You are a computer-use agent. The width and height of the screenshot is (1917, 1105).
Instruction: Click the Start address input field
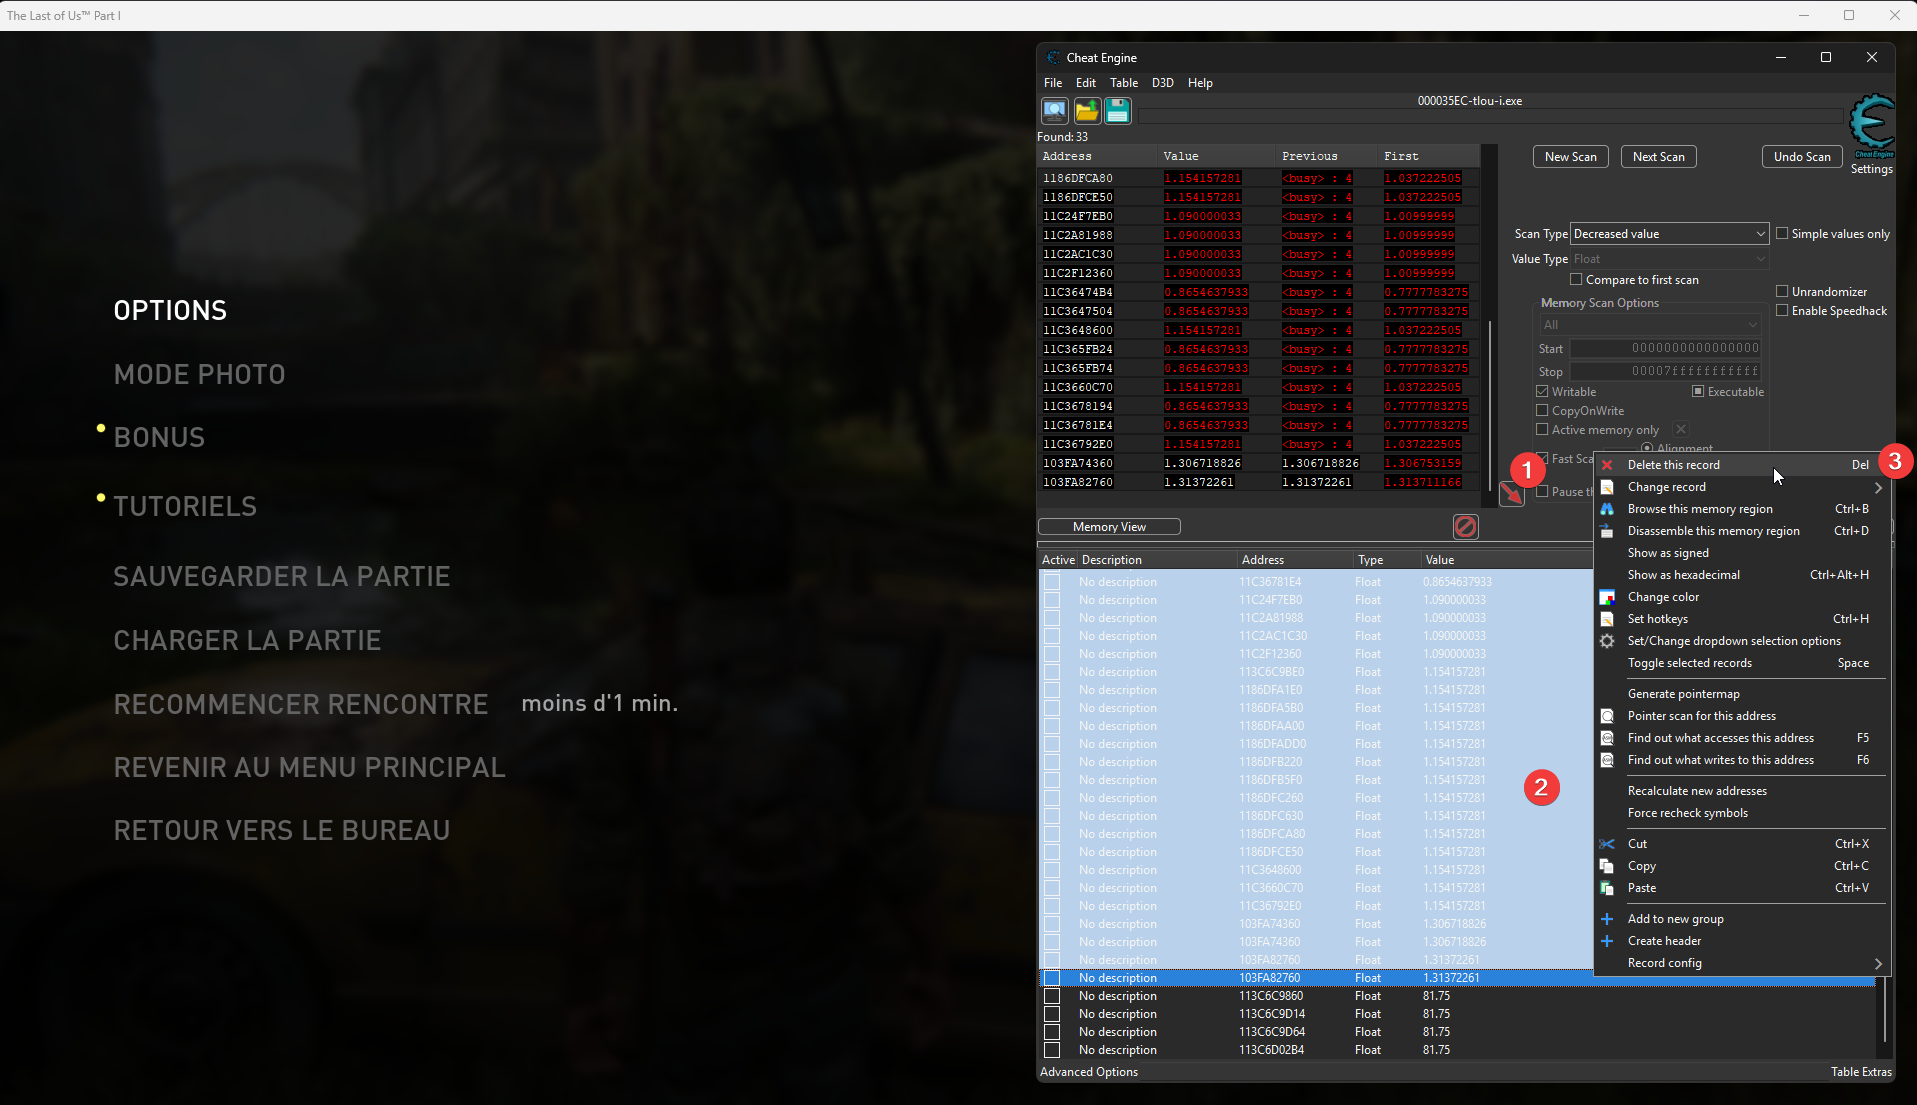(x=1665, y=348)
